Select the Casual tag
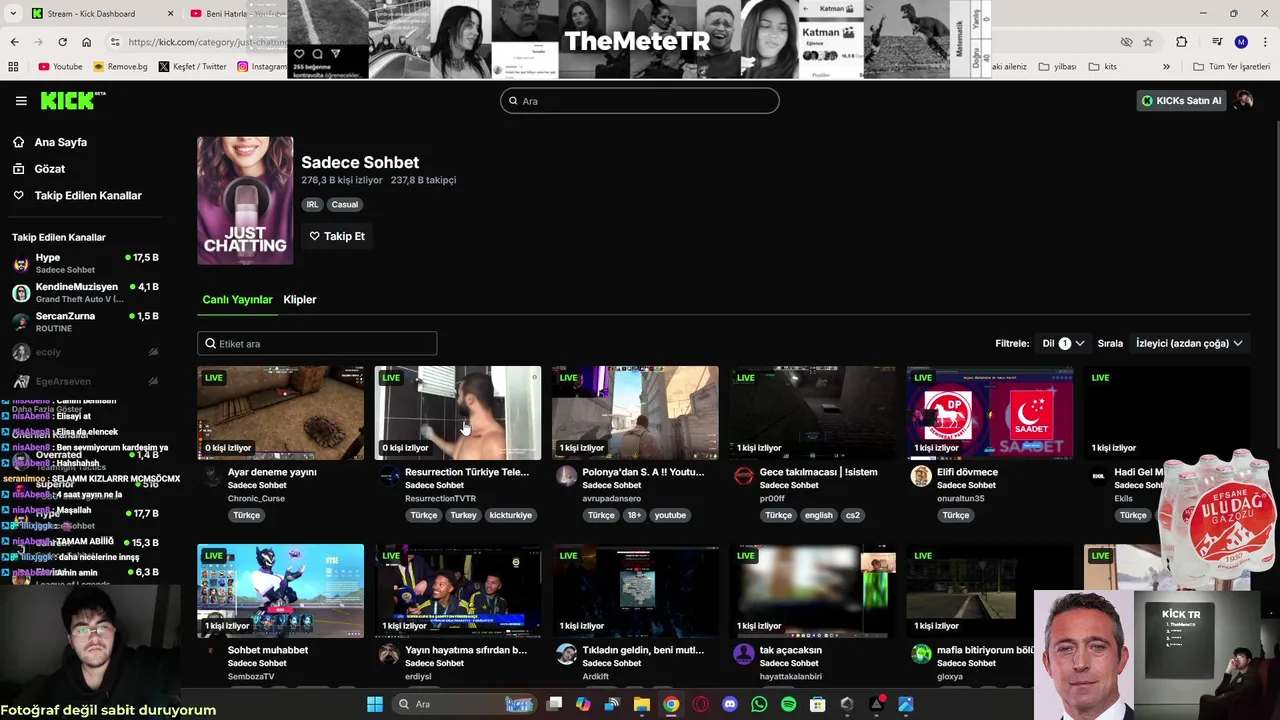The width and height of the screenshot is (1280, 720). coord(345,204)
